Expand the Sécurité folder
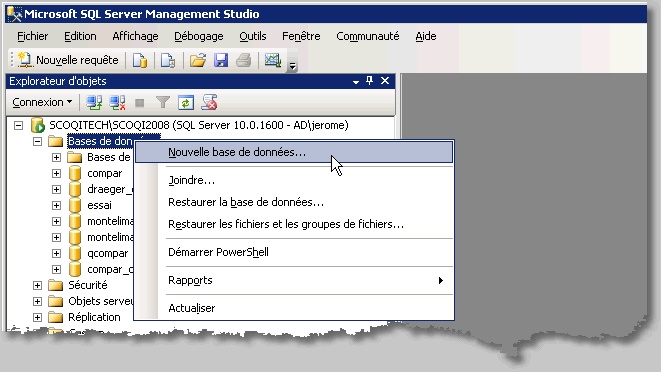The height and width of the screenshot is (372, 661). tap(38, 286)
